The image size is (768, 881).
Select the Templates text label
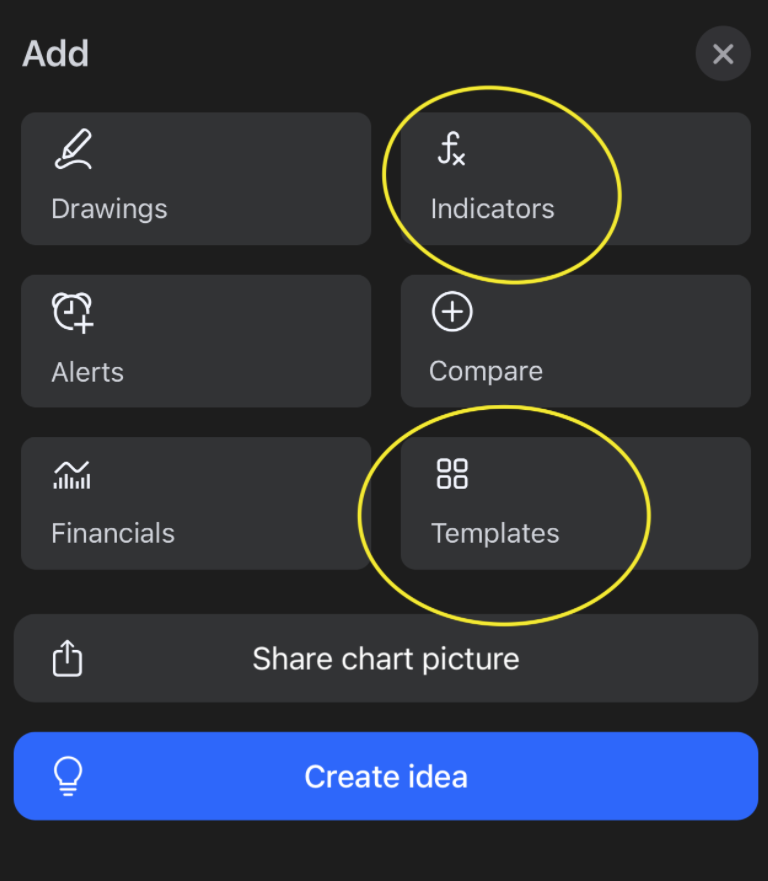[495, 533]
